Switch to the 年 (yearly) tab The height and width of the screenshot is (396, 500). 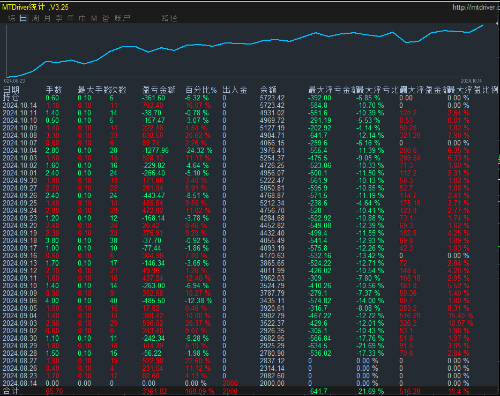[70, 18]
